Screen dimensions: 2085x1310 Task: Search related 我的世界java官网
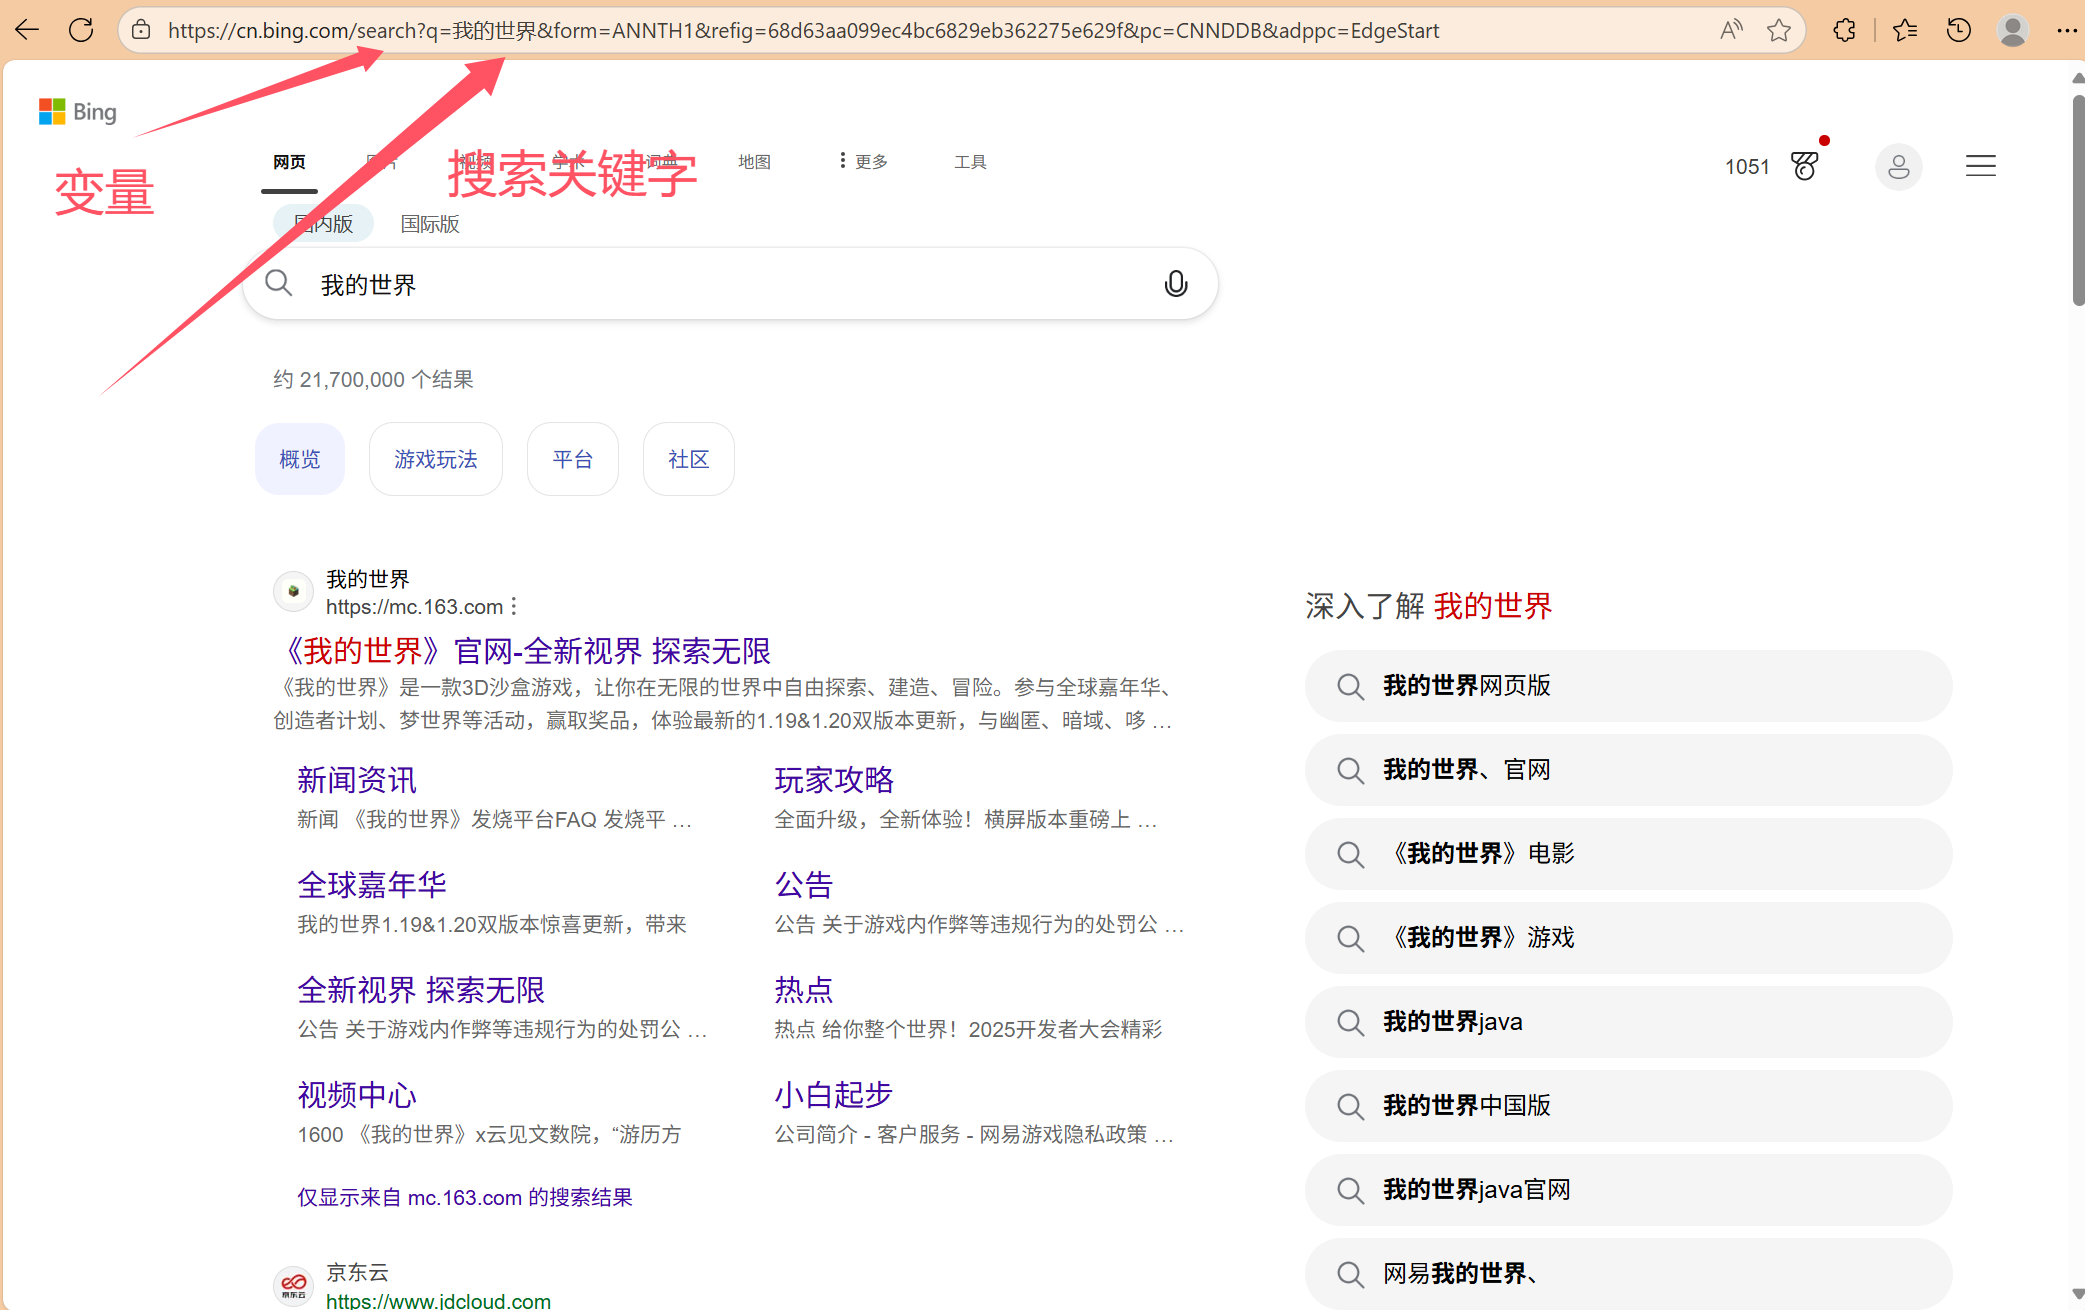coord(1628,1190)
